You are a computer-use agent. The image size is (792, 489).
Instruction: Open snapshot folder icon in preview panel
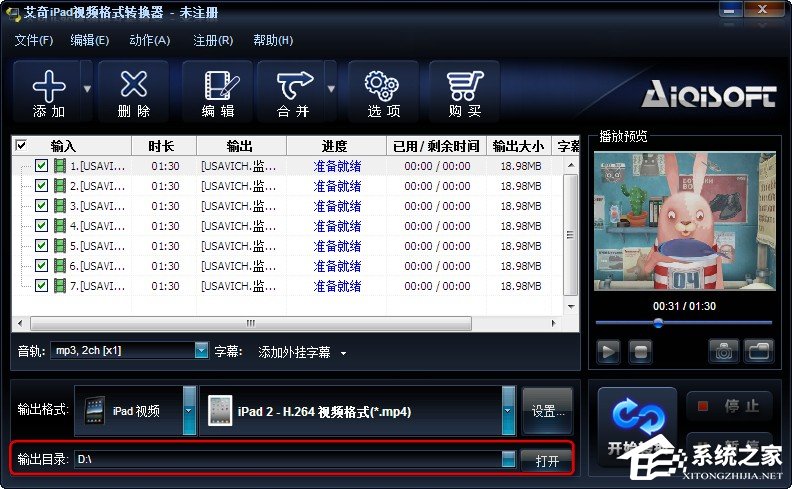(760, 351)
